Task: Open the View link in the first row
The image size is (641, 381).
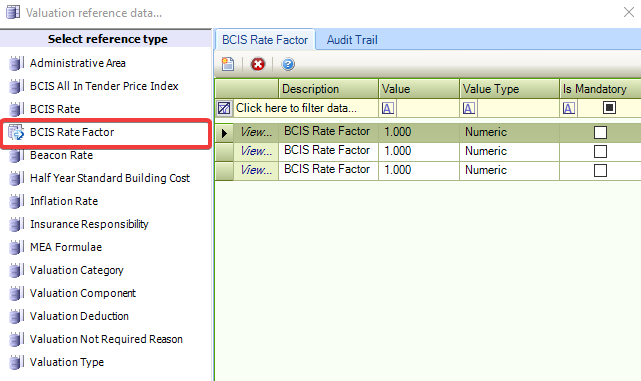Action: [256, 132]
